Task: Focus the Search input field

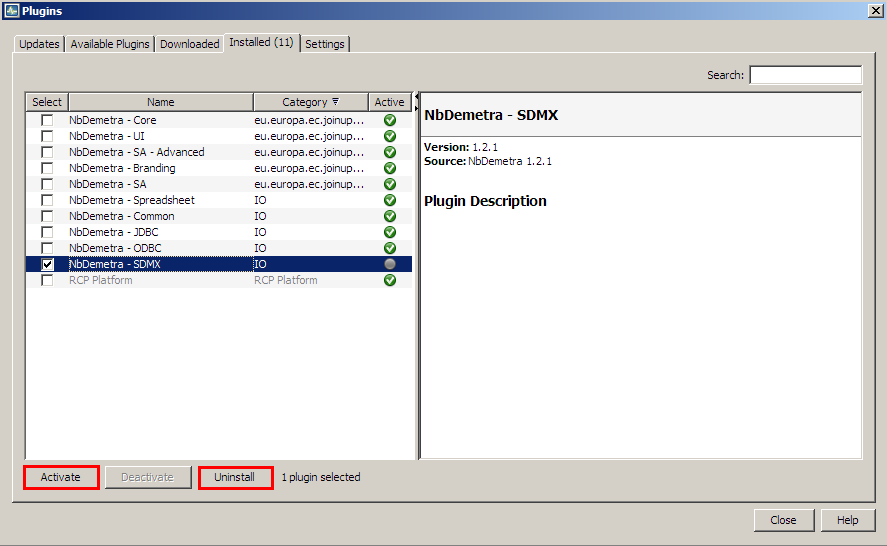Action: [805, 75]
